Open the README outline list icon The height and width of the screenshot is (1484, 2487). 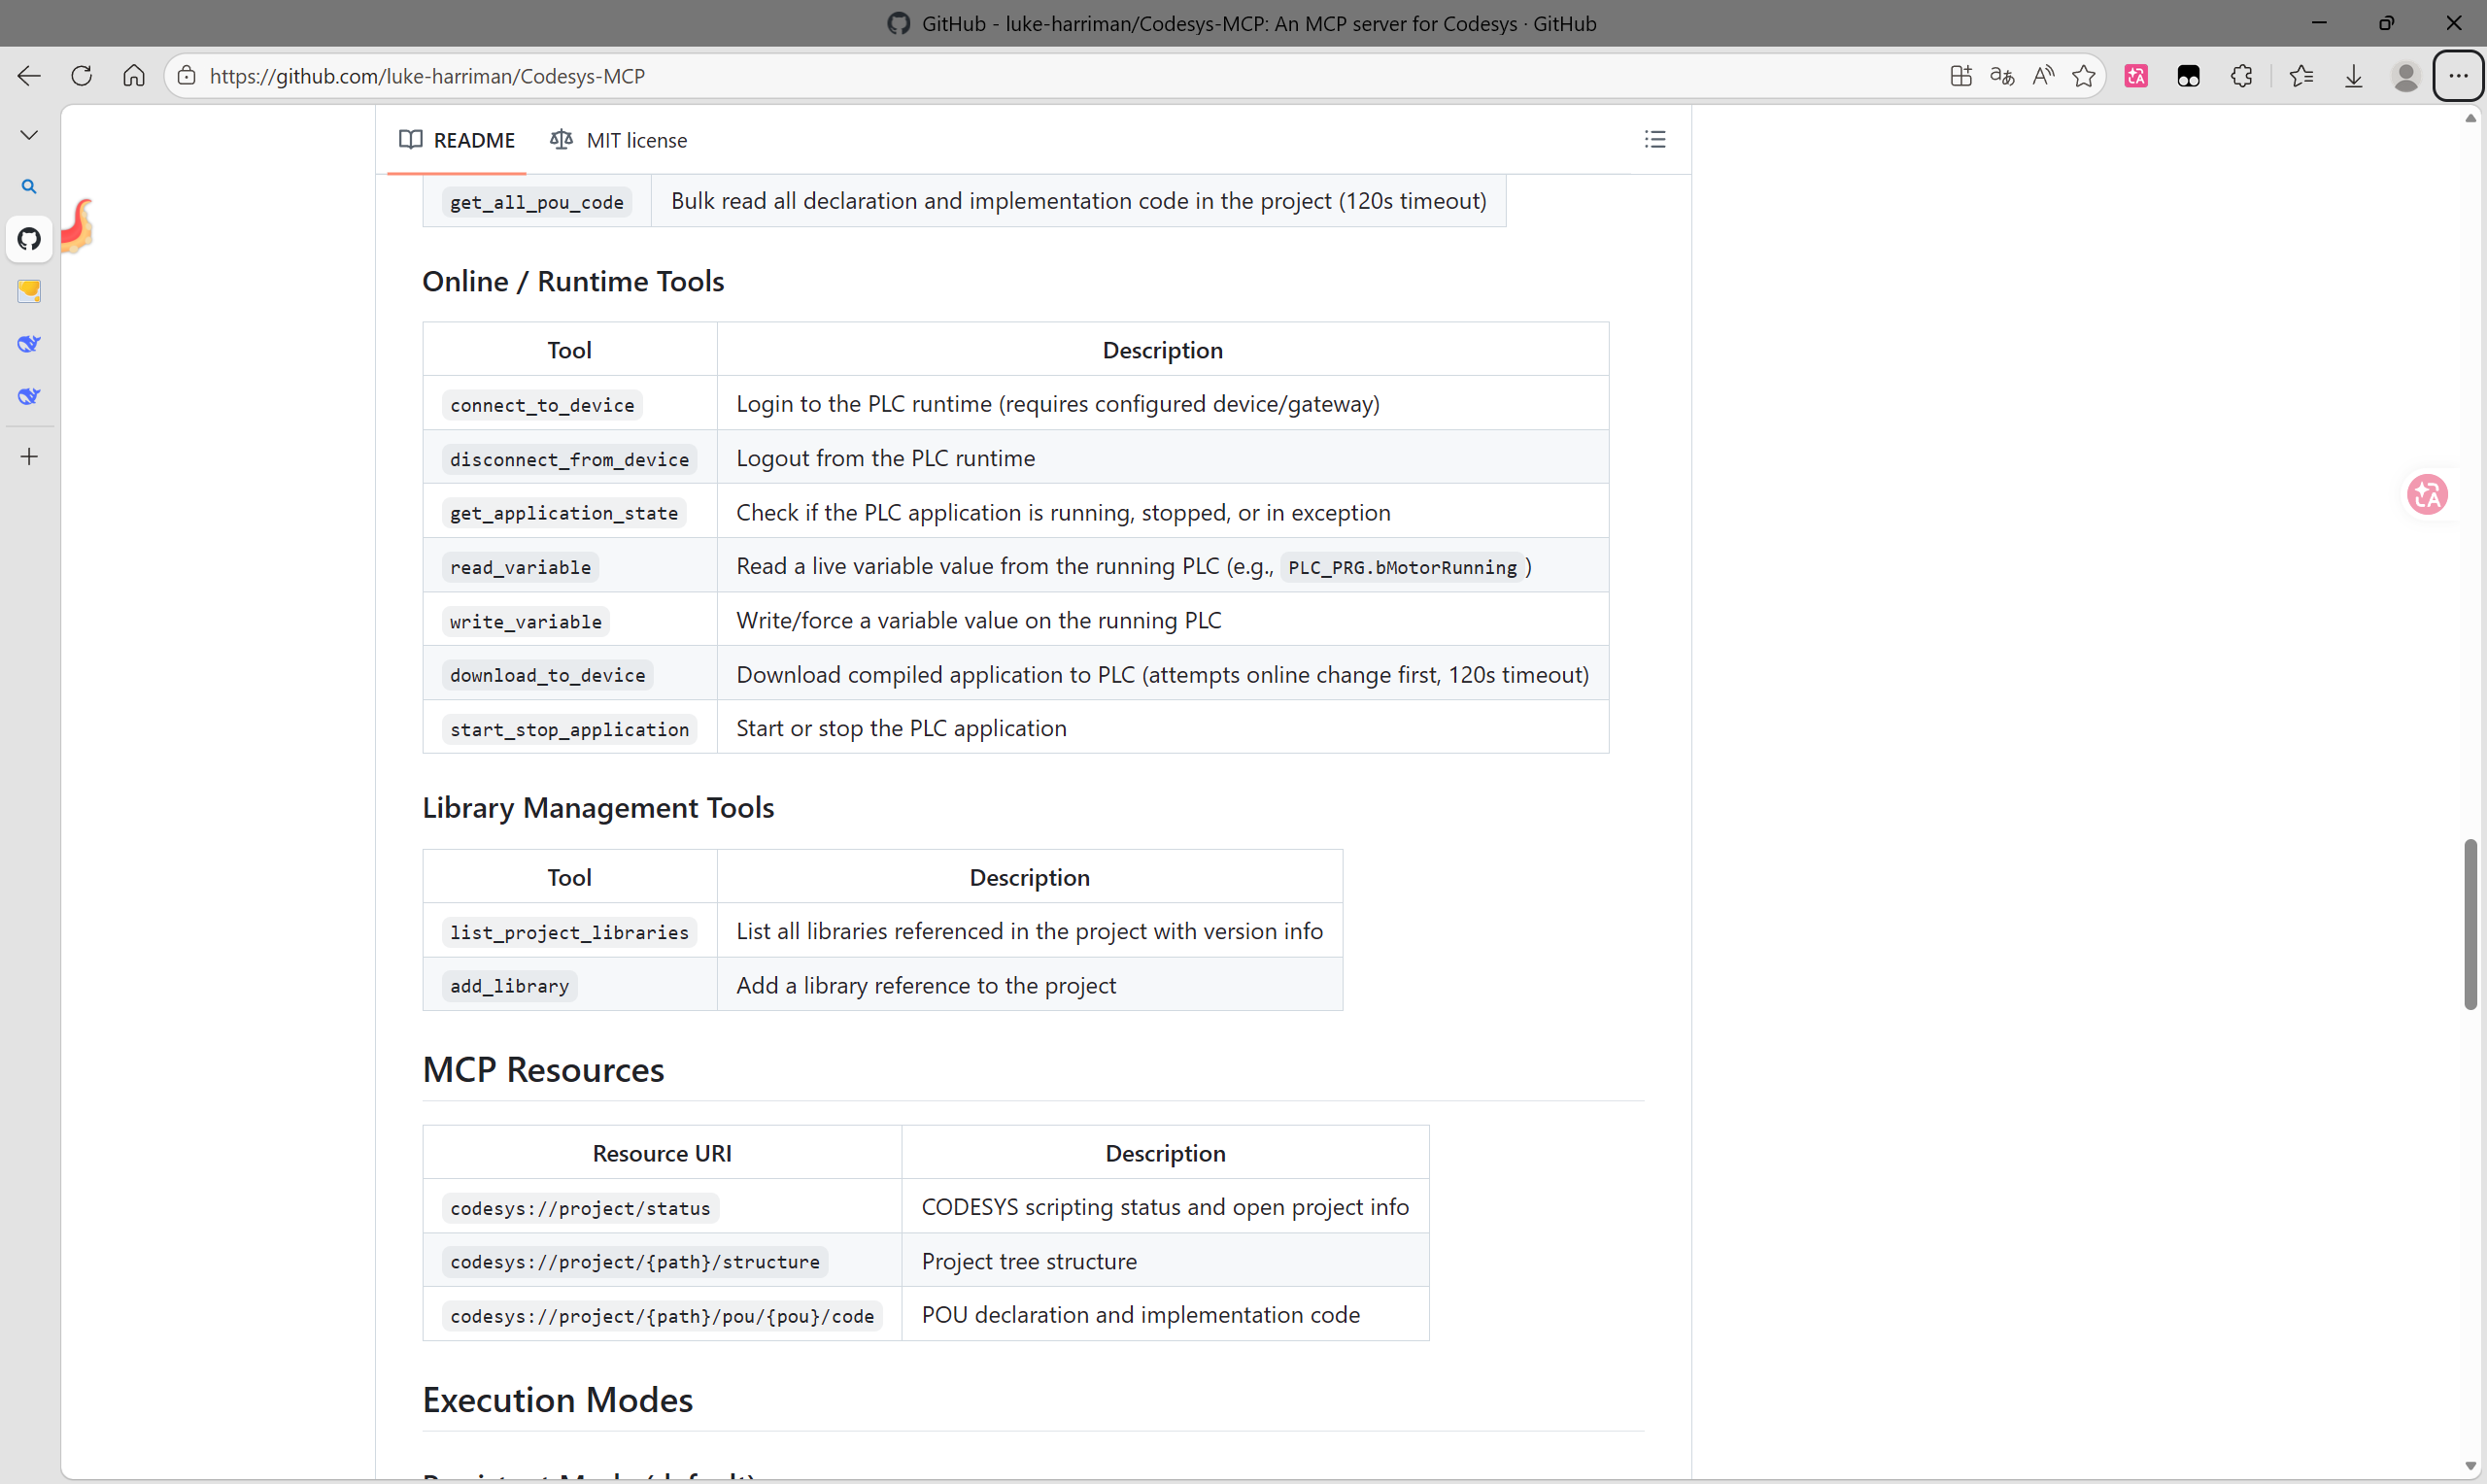[1655, 140]
